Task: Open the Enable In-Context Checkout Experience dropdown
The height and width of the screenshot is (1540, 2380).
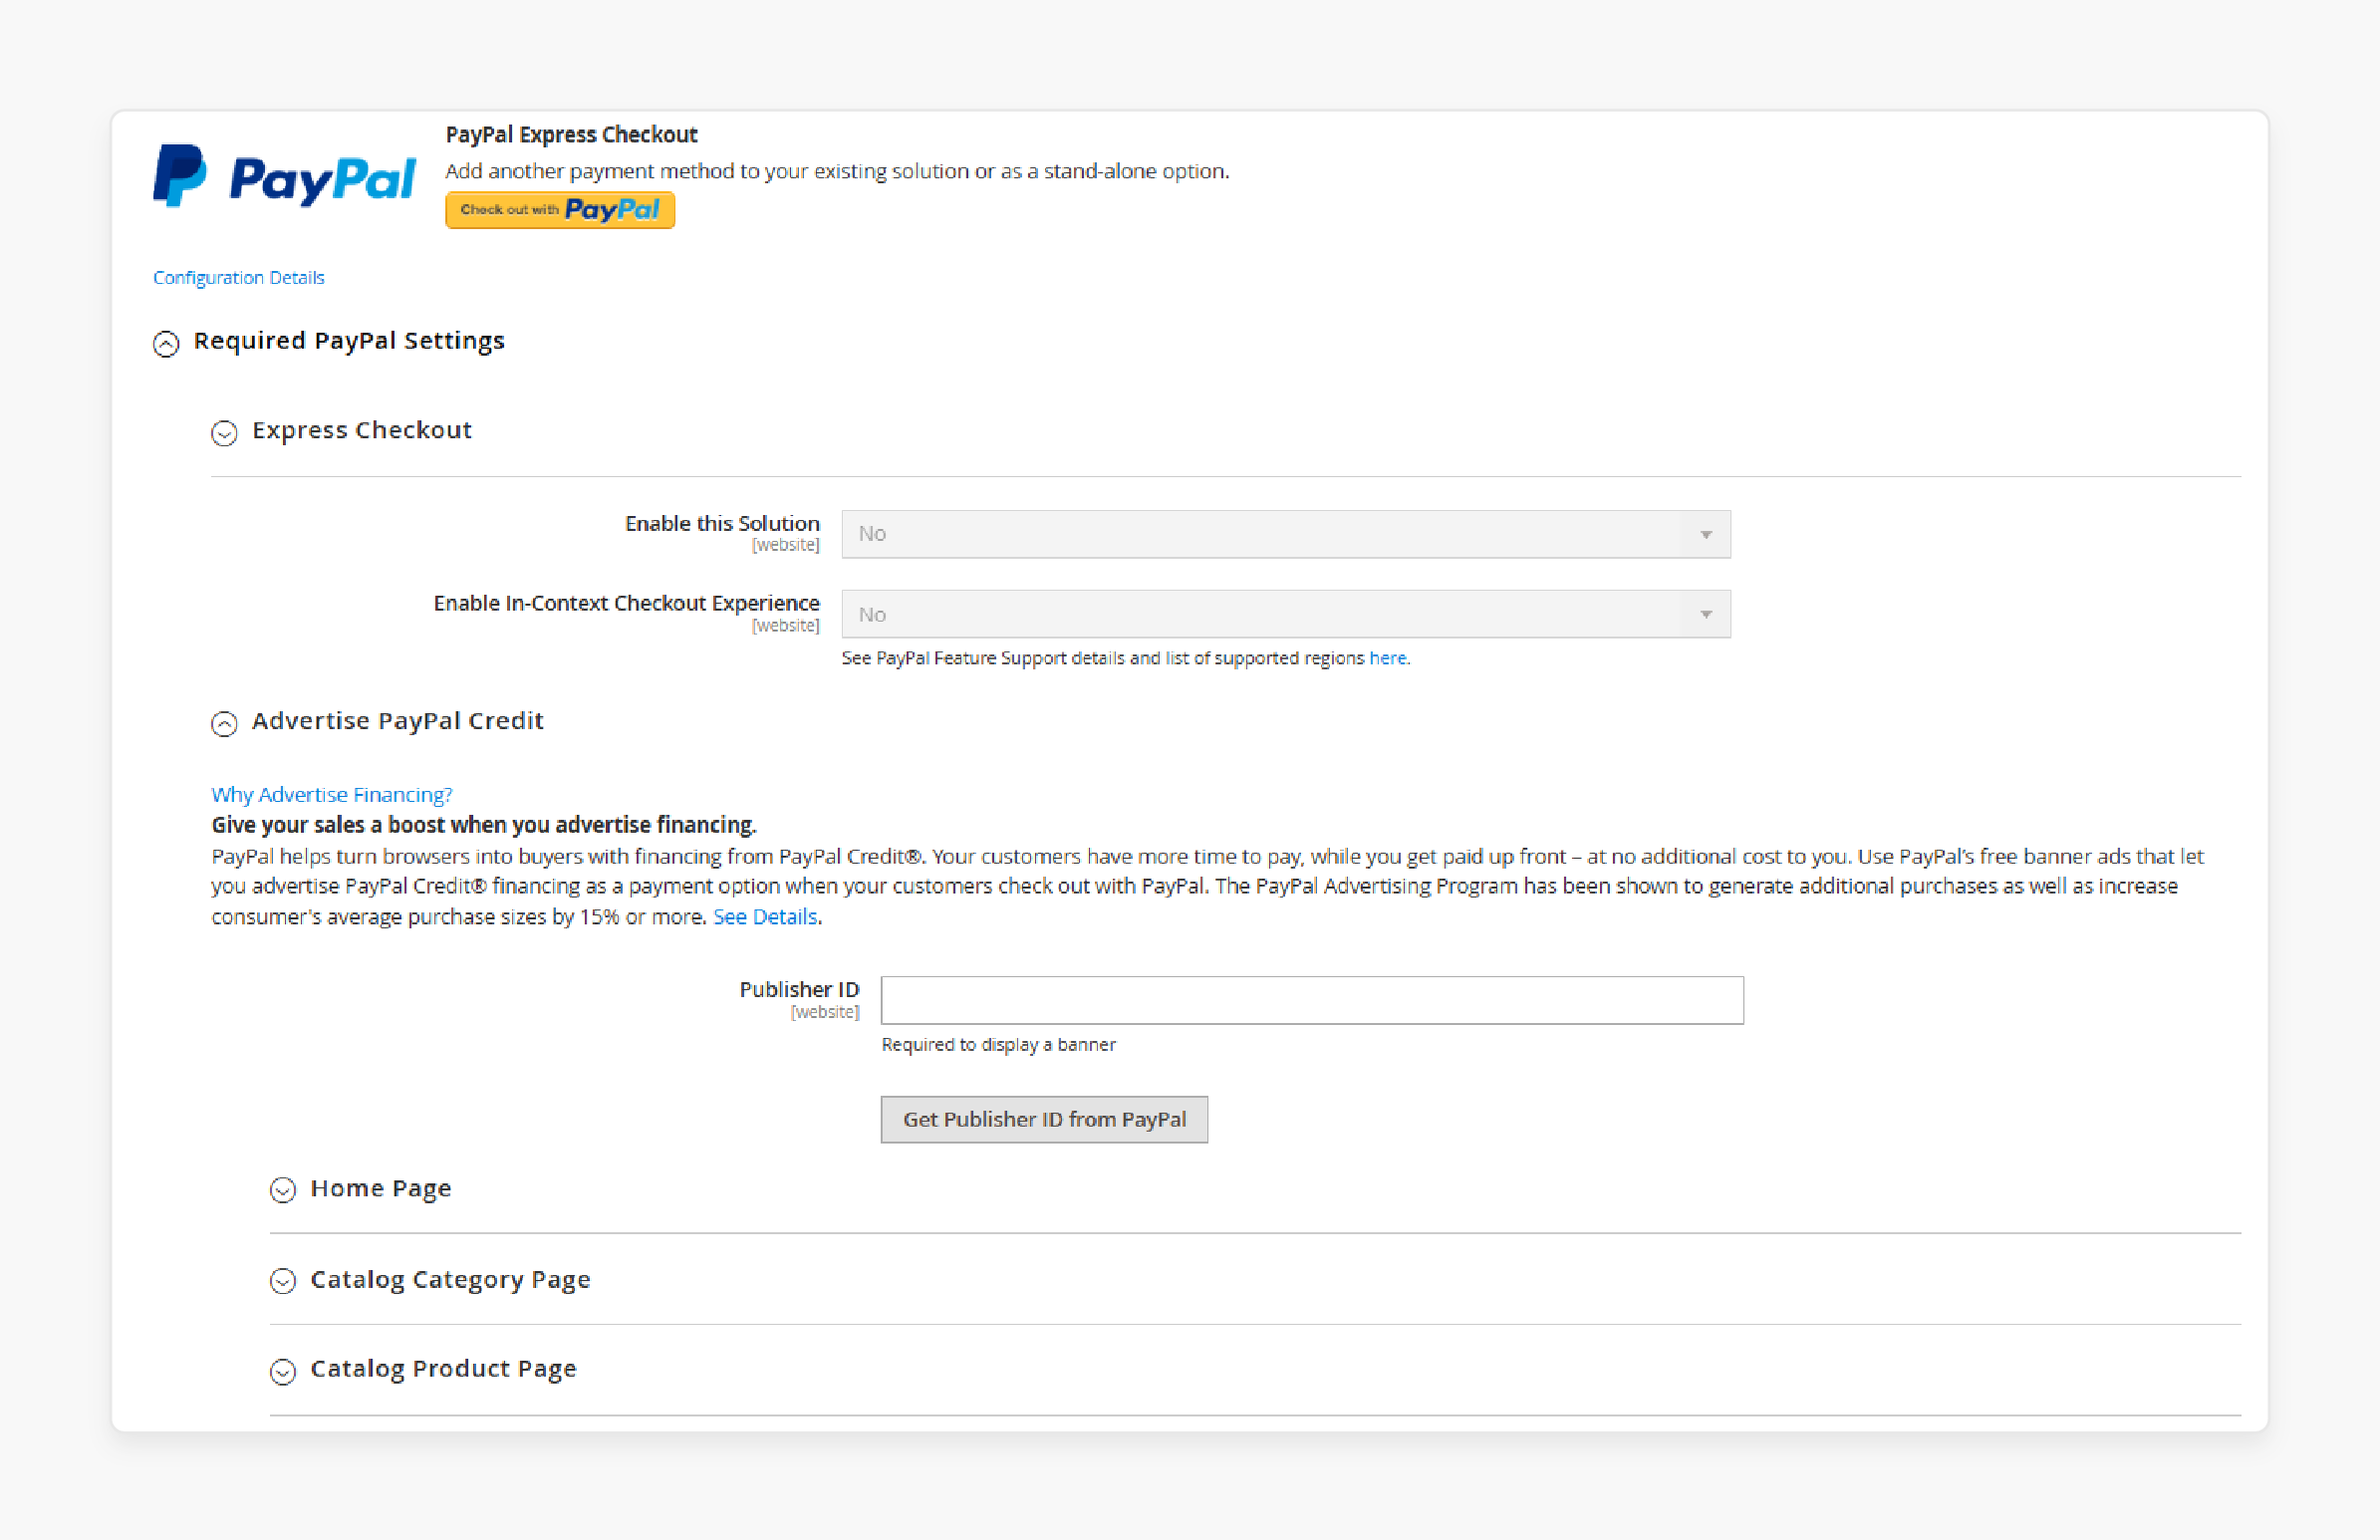Action: click(1285, 614)
